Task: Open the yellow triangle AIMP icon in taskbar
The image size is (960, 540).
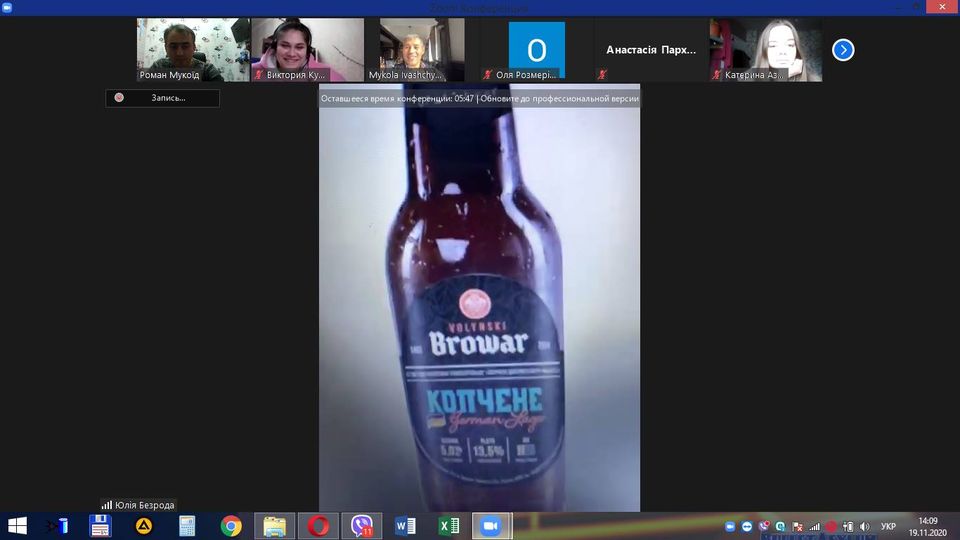Action: coord(144,526)
